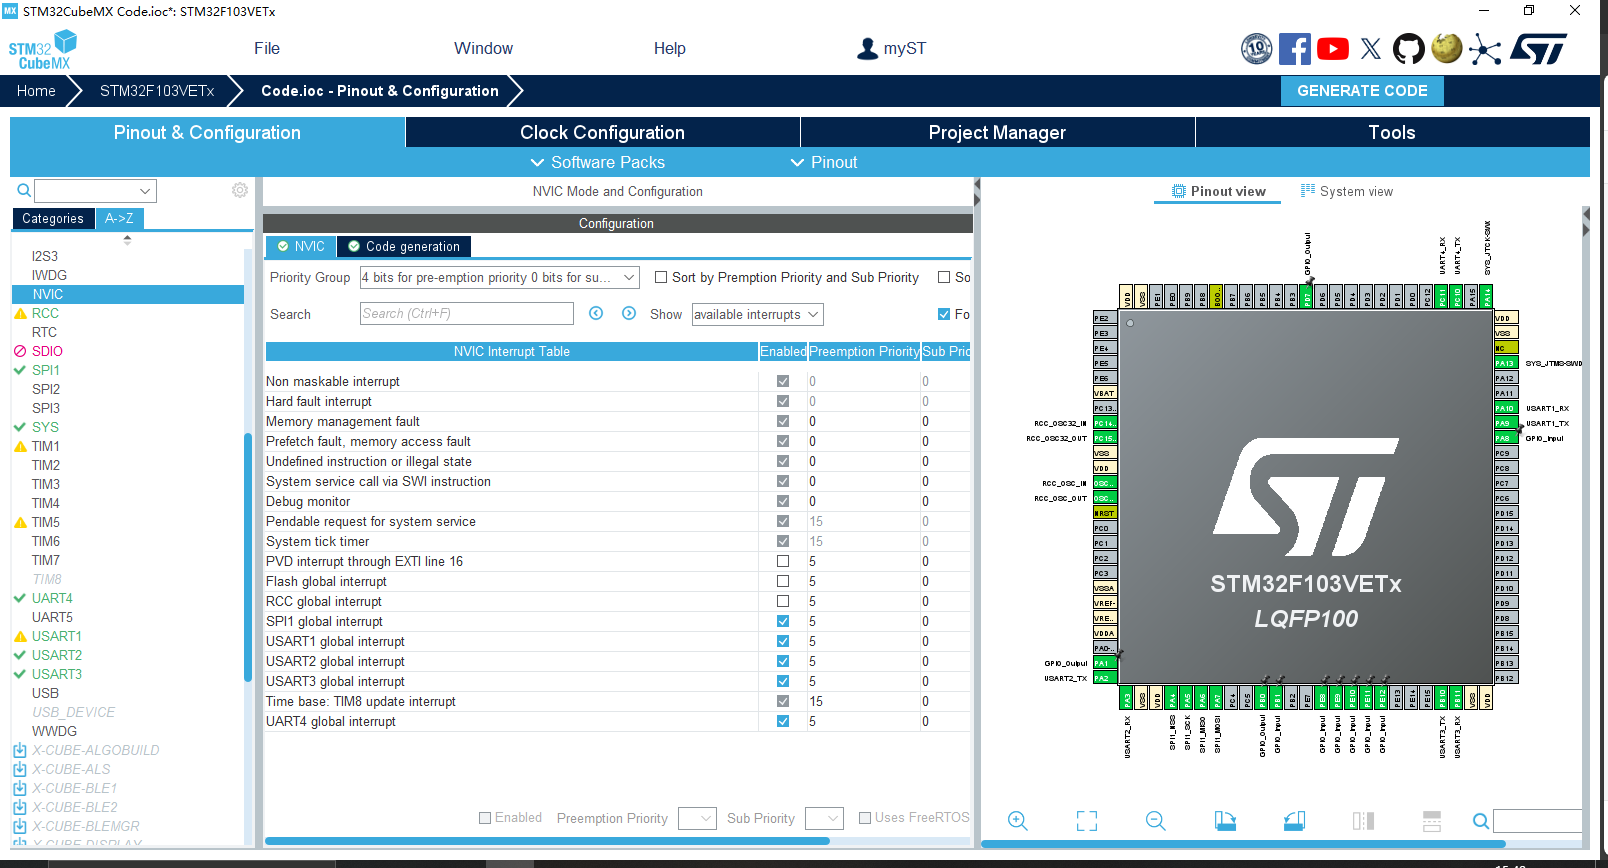Click the GENERATE CODE button

(1362, 90)
